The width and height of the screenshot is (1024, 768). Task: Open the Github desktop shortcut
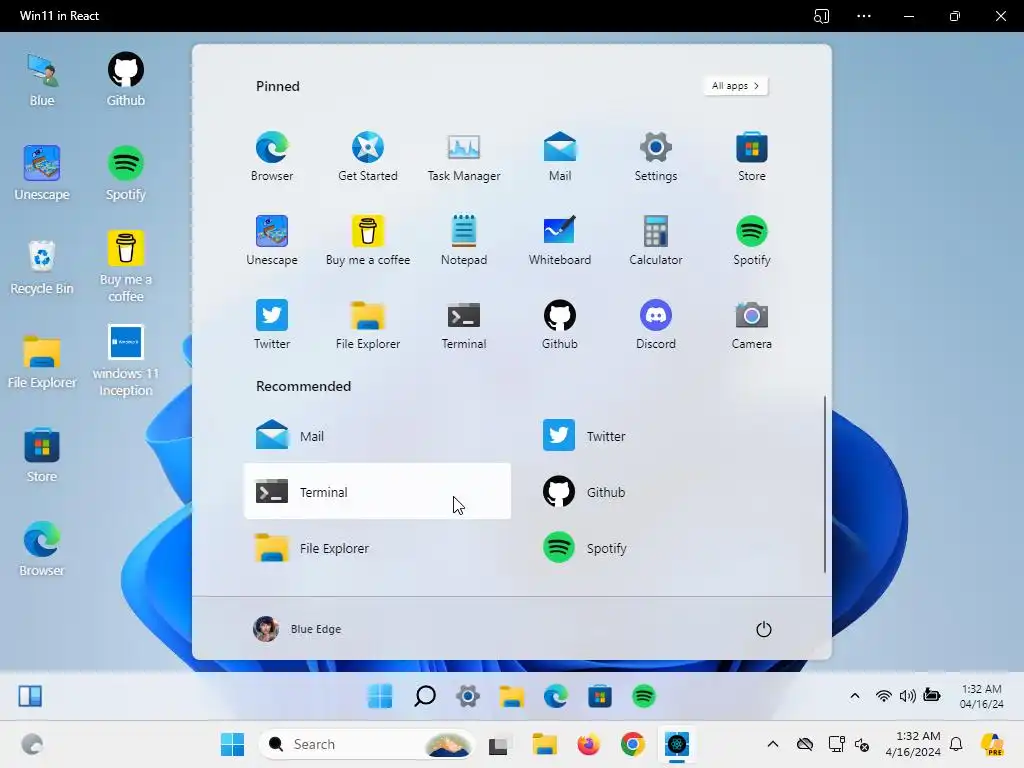tap(126, 80)
